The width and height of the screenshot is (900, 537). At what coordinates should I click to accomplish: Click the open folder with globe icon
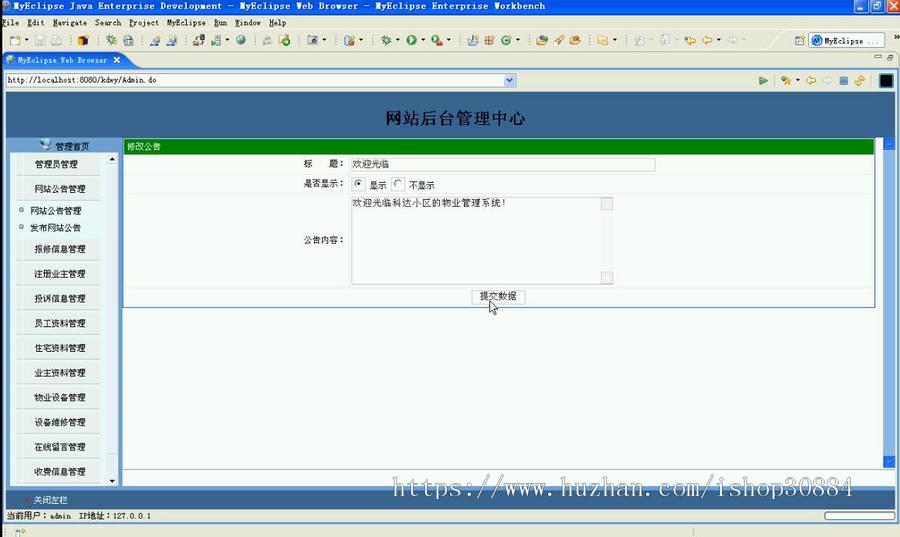click(542, 40)
